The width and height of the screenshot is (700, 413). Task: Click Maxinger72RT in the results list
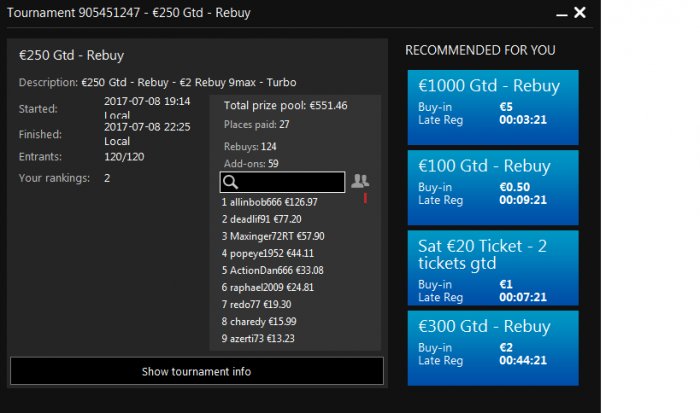[x=273, y=236]
